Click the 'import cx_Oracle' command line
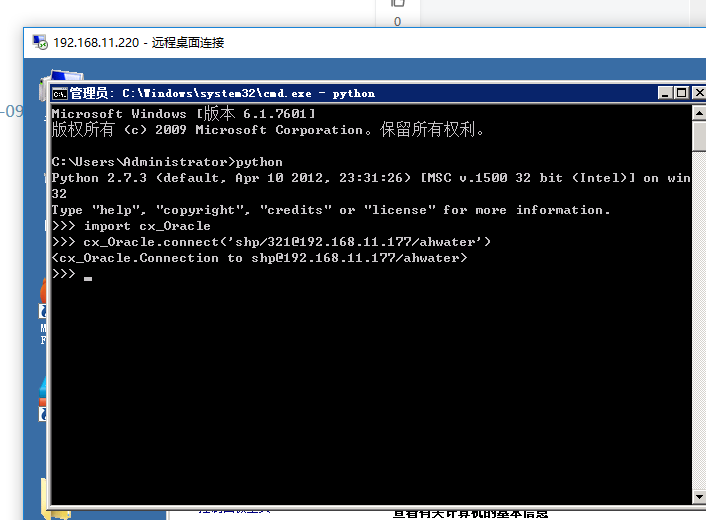706x520 pixels. [x=131, y=226]
